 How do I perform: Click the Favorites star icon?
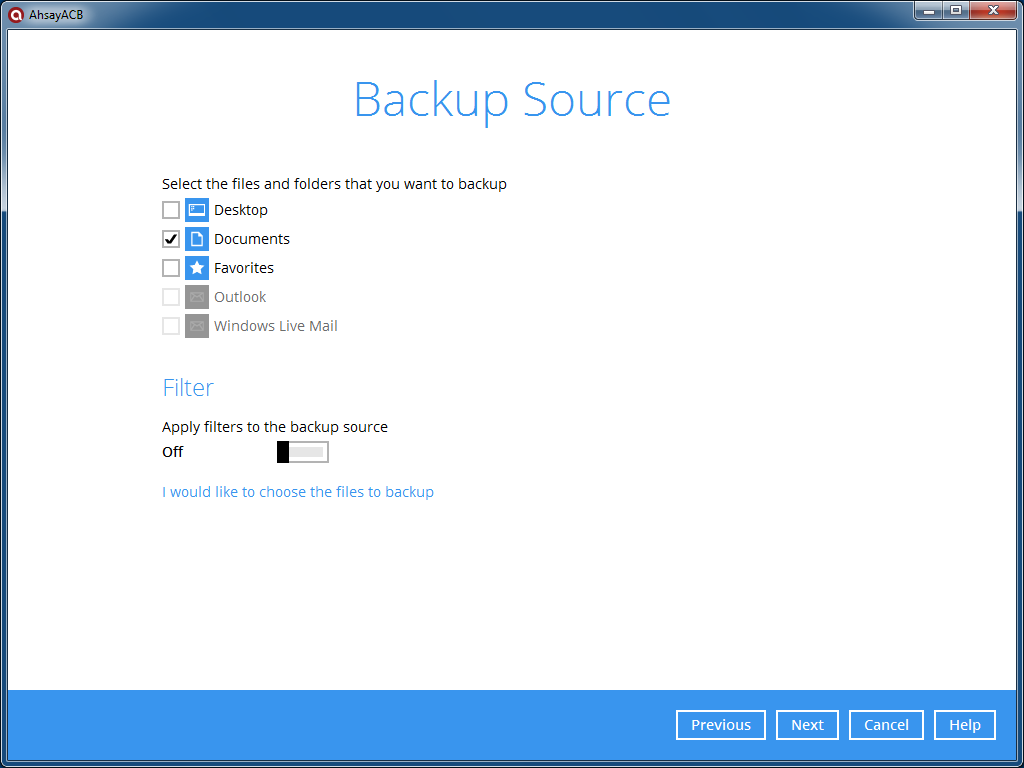(x=197, y=268)
